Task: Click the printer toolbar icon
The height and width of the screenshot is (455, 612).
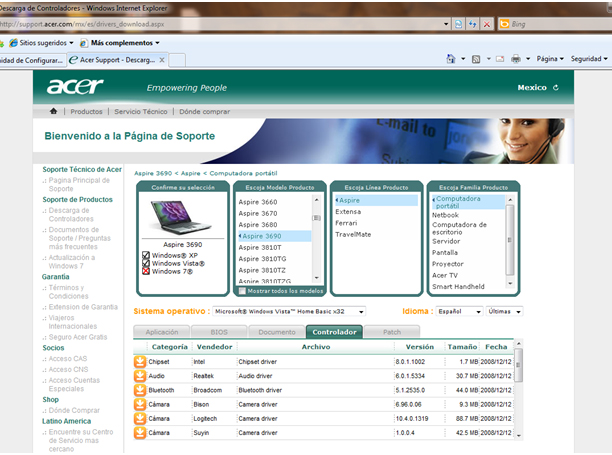Action: tap(516, 59)
